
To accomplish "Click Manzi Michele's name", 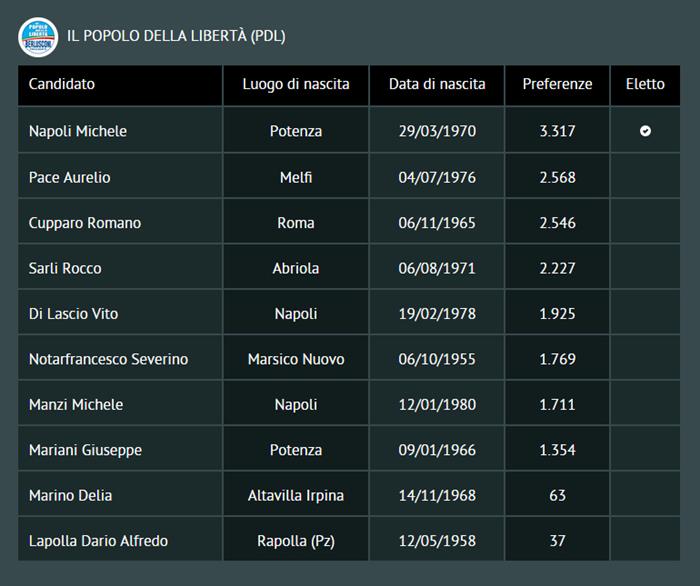I will click(76, 405).
